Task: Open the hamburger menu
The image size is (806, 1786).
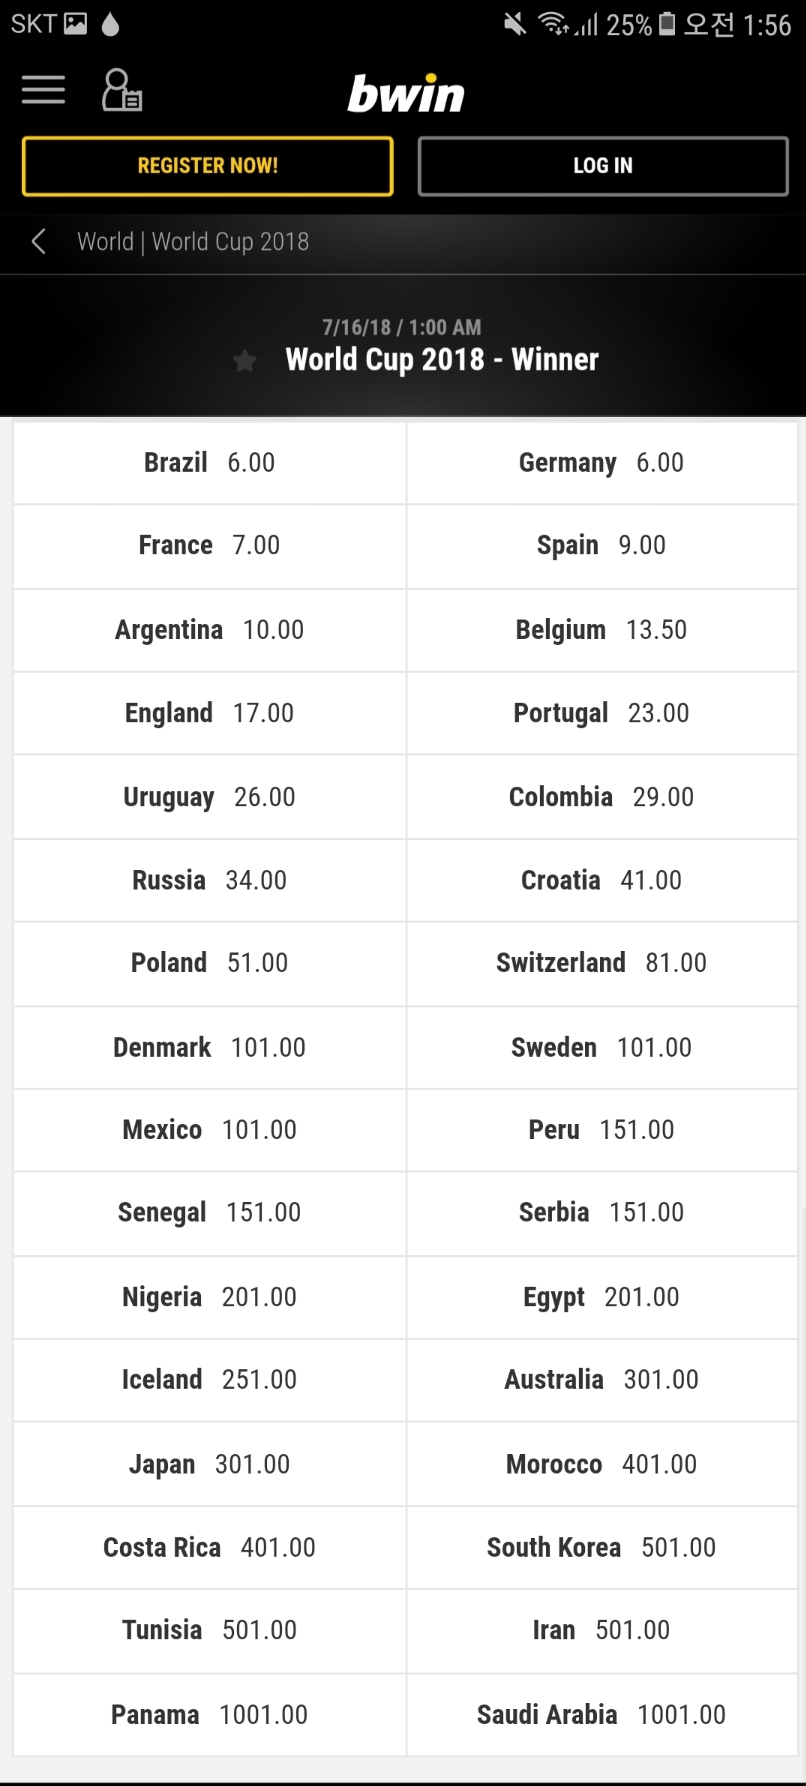Action: (x=43, y=90)
